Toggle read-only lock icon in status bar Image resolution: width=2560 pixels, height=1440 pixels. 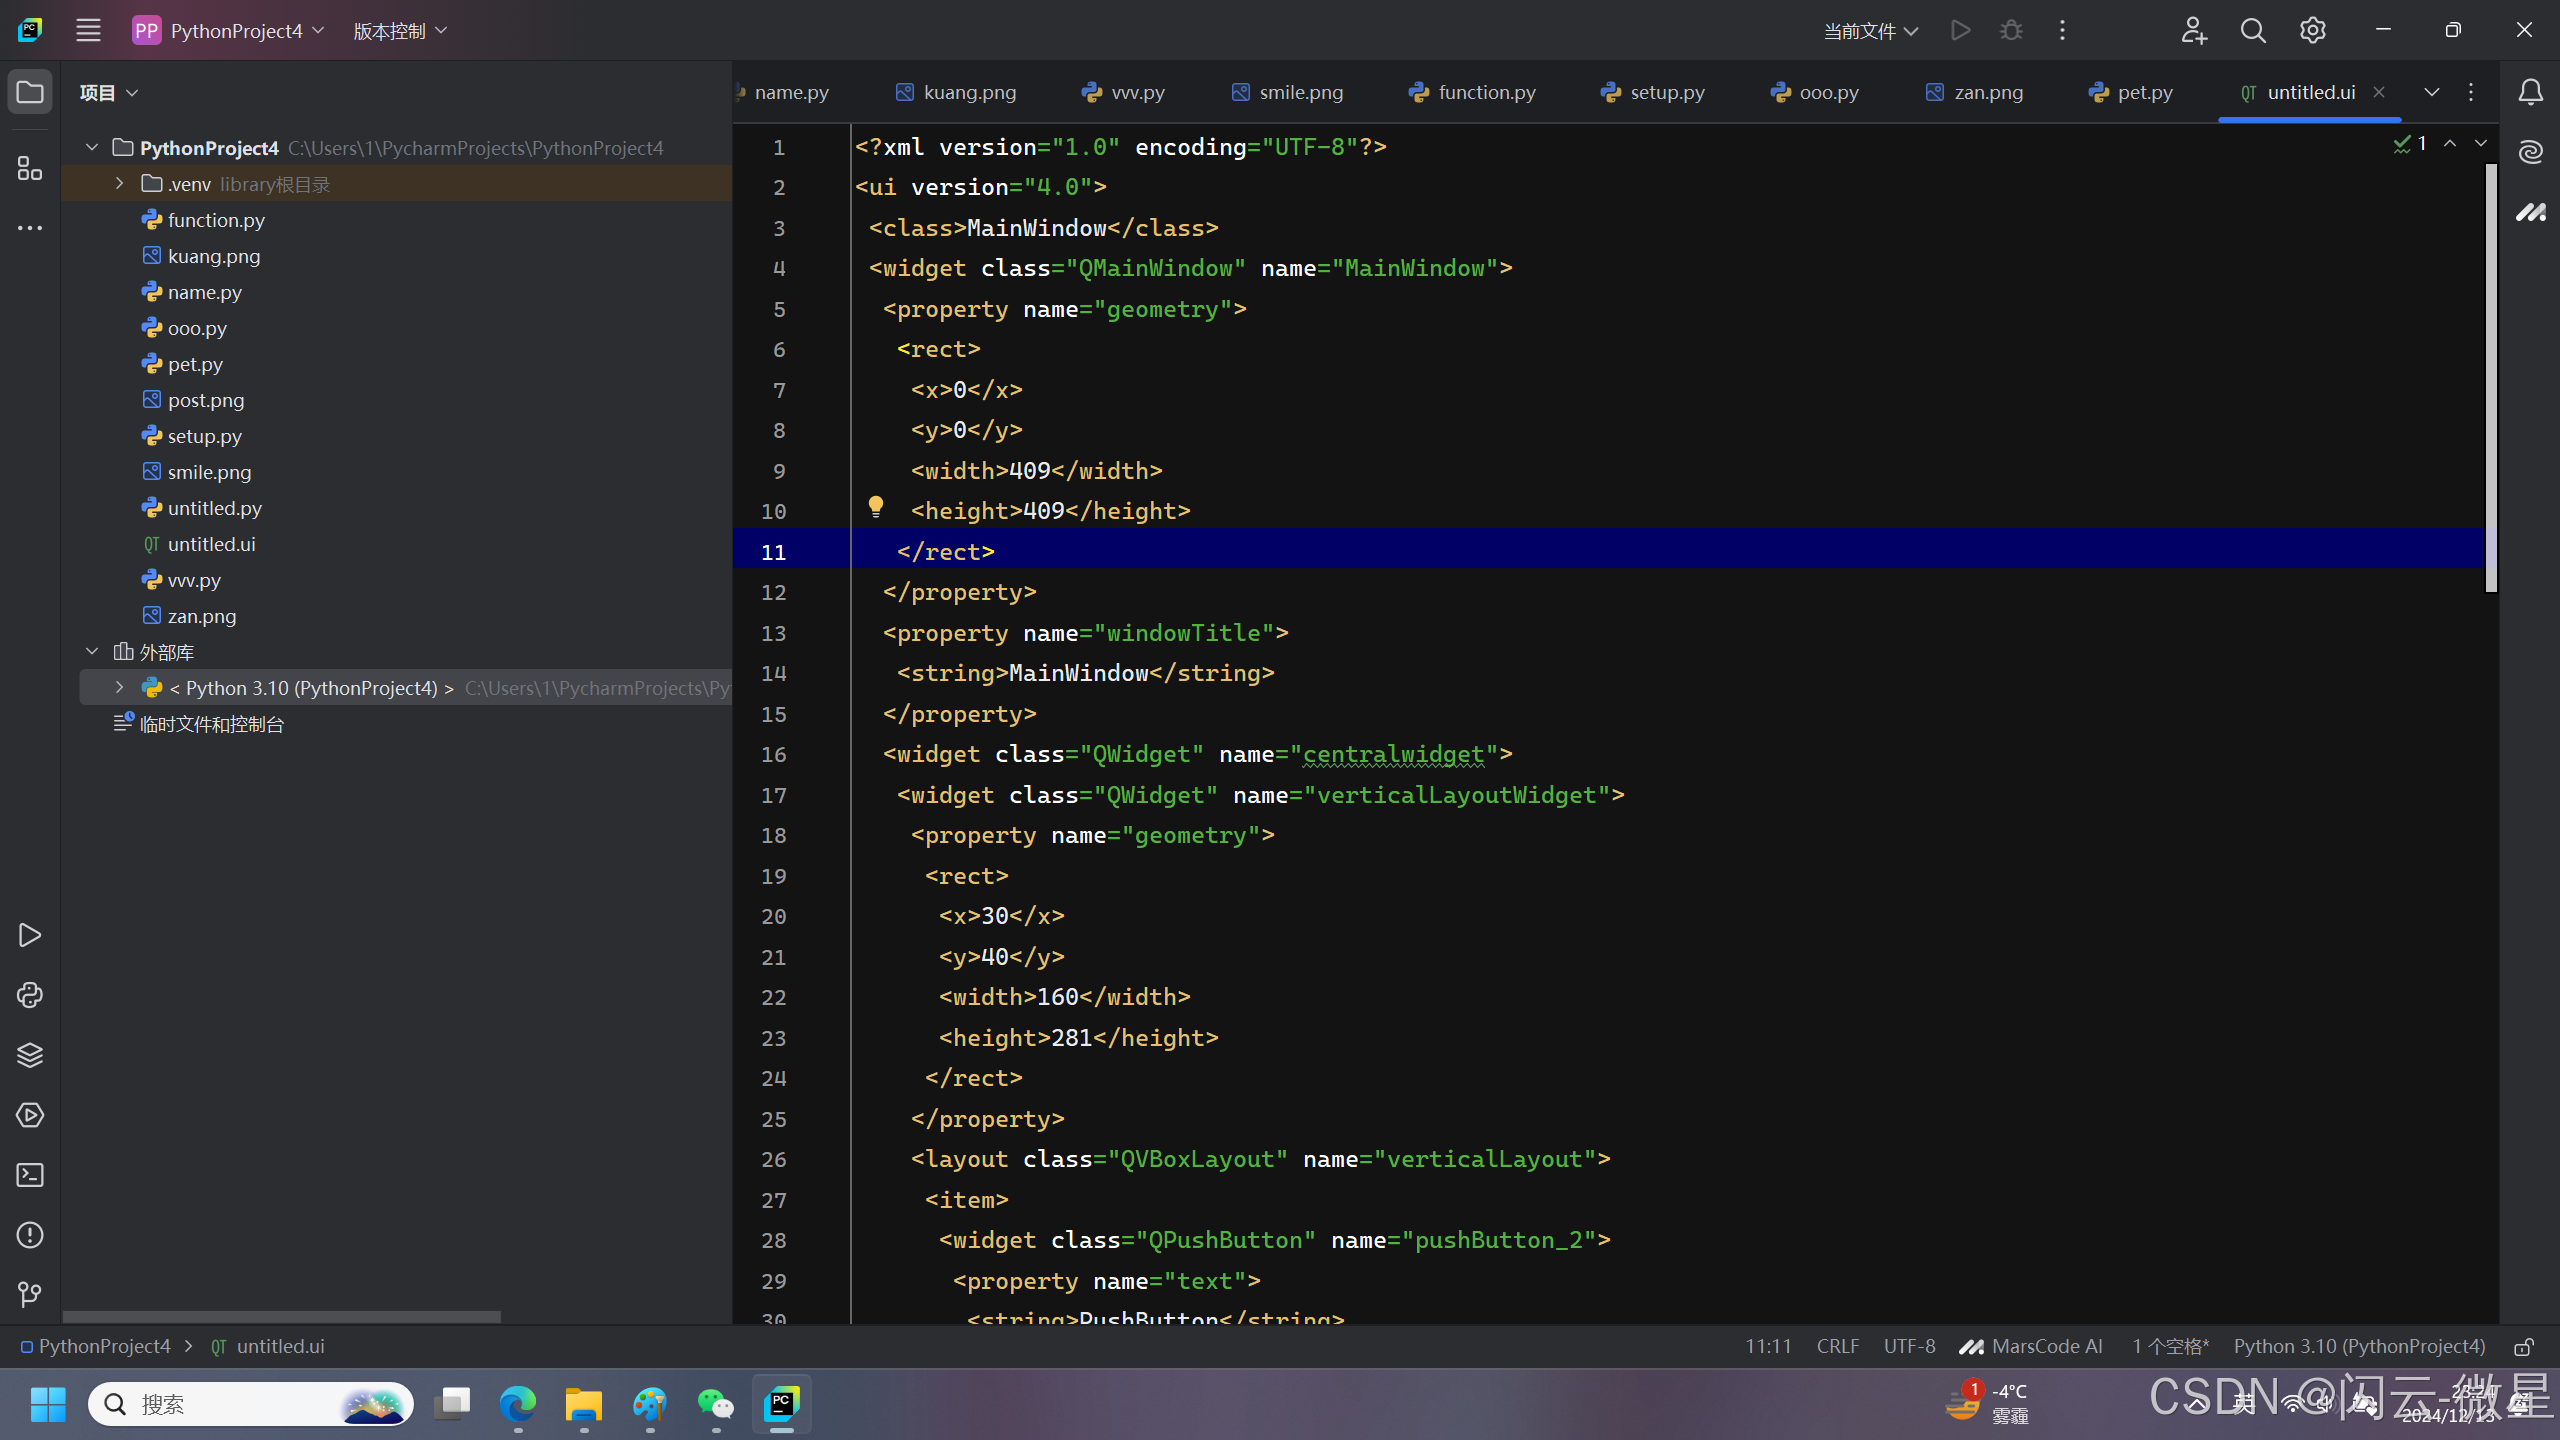[2524, 1347]
